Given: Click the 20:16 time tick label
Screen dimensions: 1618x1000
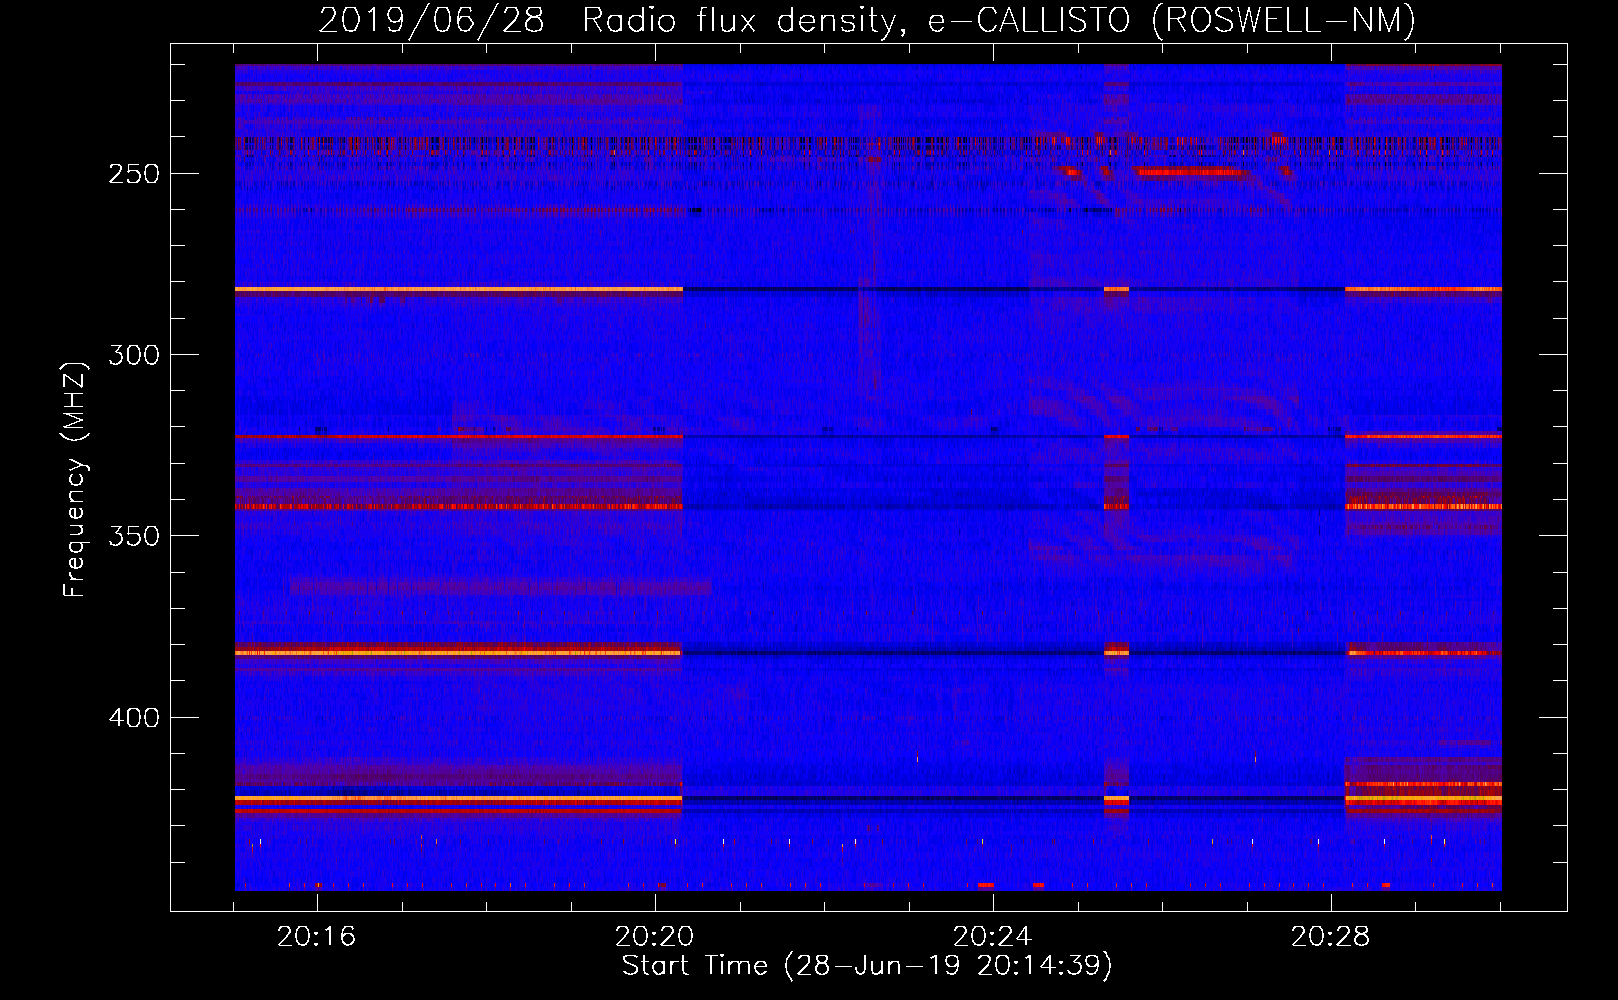Looking at the screenshot, I should (x=316, y=937).
